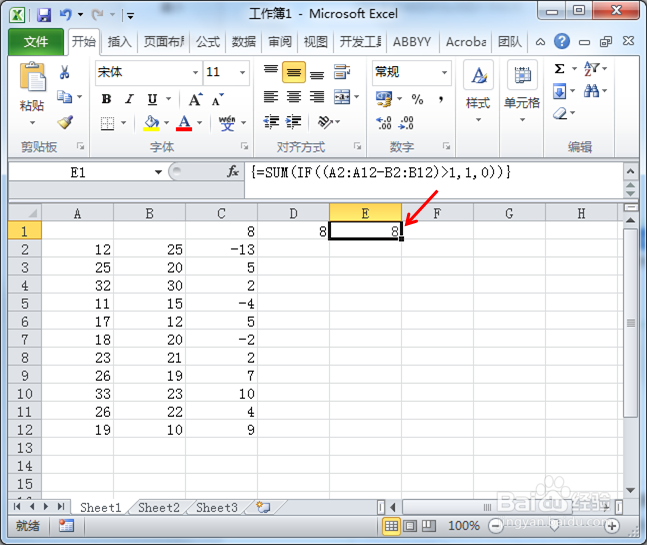The height and width of the screenshot is (545, 647).
Task: Decrease decimal places
Action: tap(406, 123)
